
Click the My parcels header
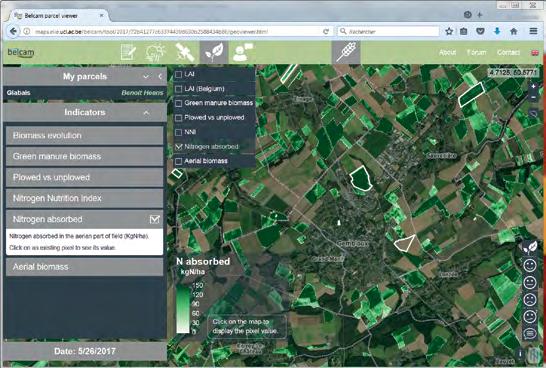(x=85, y=76)
